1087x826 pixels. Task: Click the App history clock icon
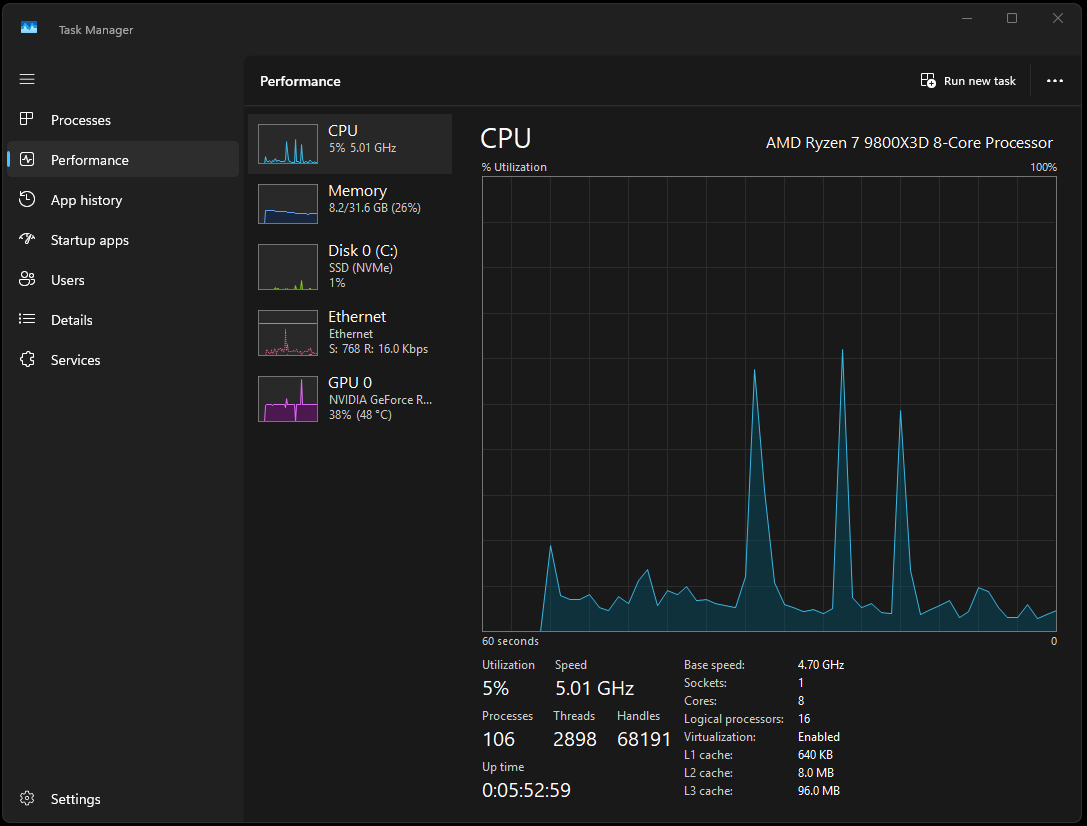point(27,200)
